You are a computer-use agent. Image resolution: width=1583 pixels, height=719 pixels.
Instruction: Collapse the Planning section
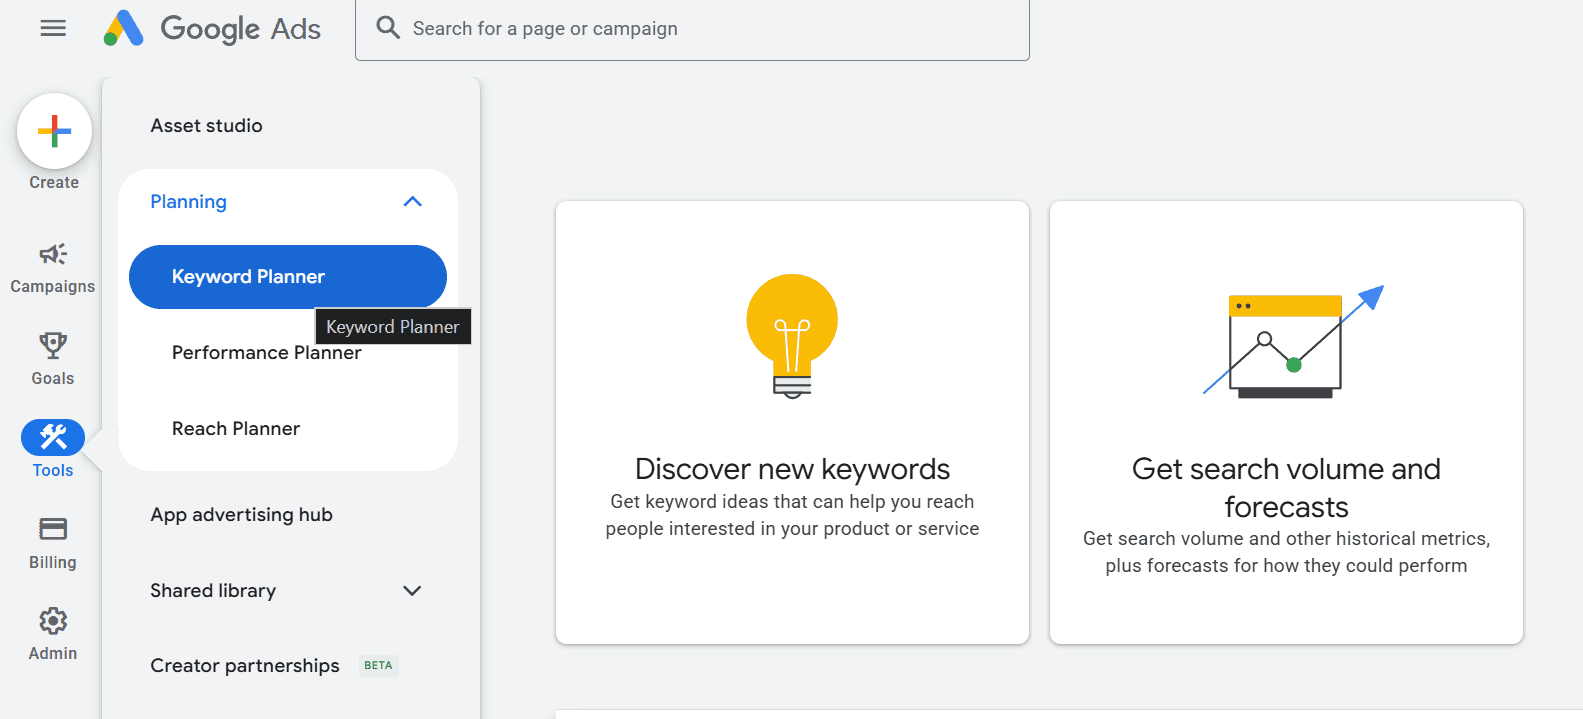pyautogui.click(x=412, y=201)
